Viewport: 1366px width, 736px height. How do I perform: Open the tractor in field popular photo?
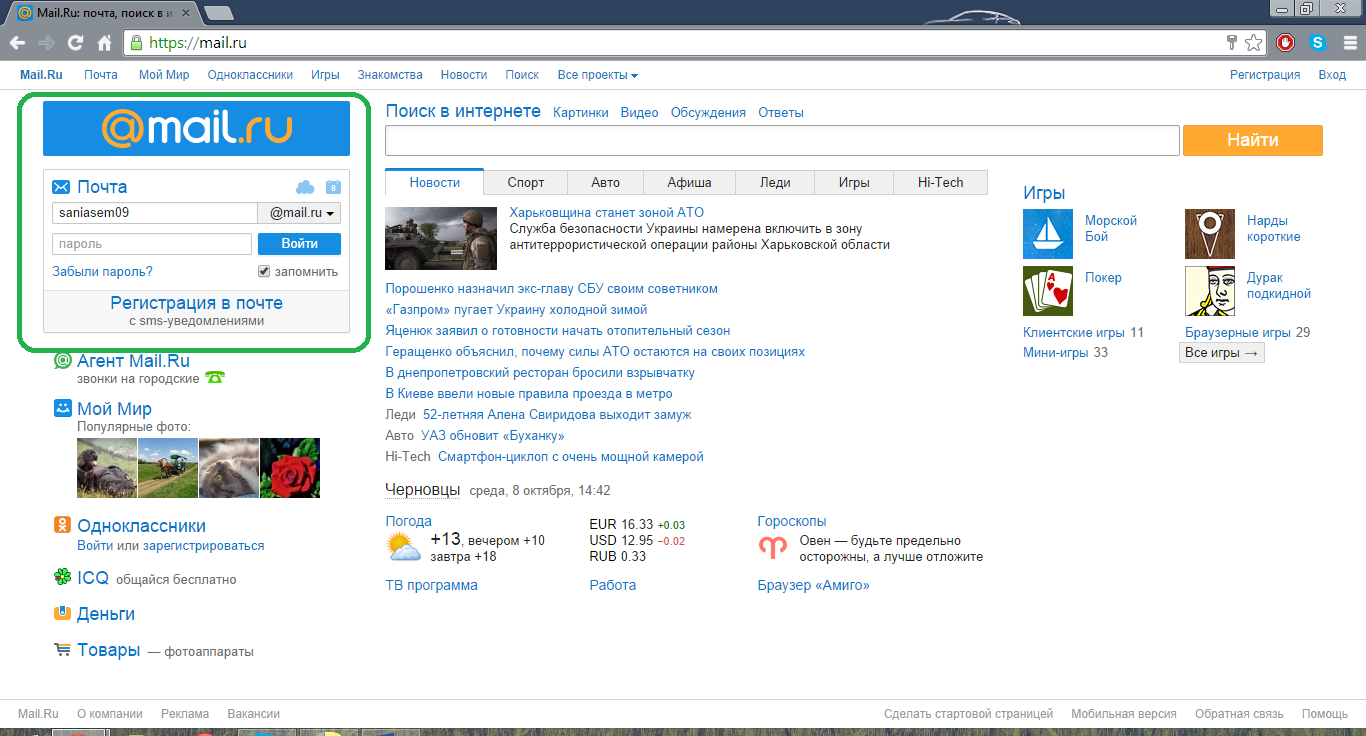pyautogui.click(x=168, y=468)
